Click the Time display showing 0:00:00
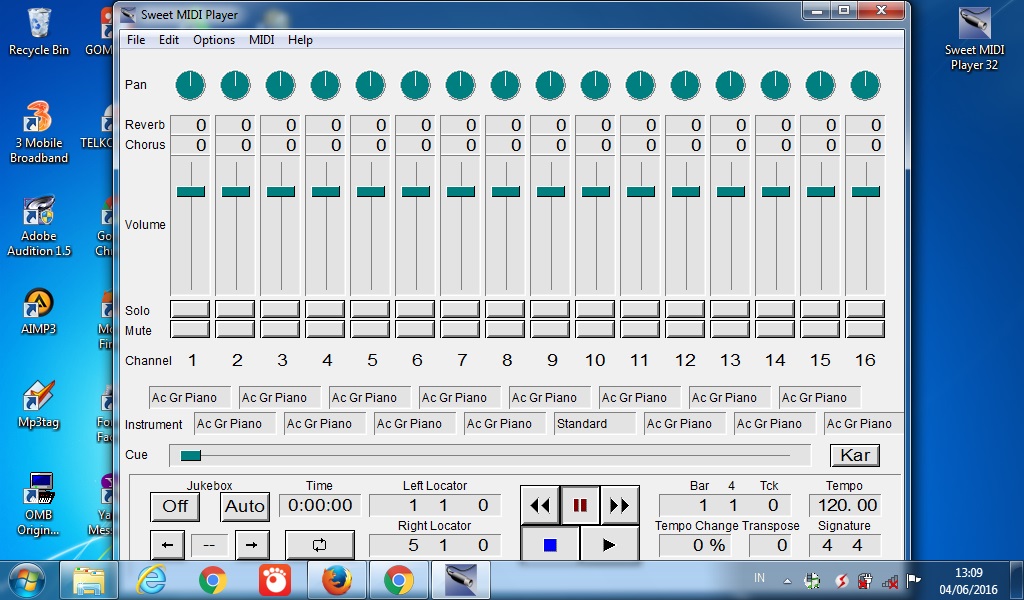This screenshot has height=600, width=1024. click(x=320, y=505)
